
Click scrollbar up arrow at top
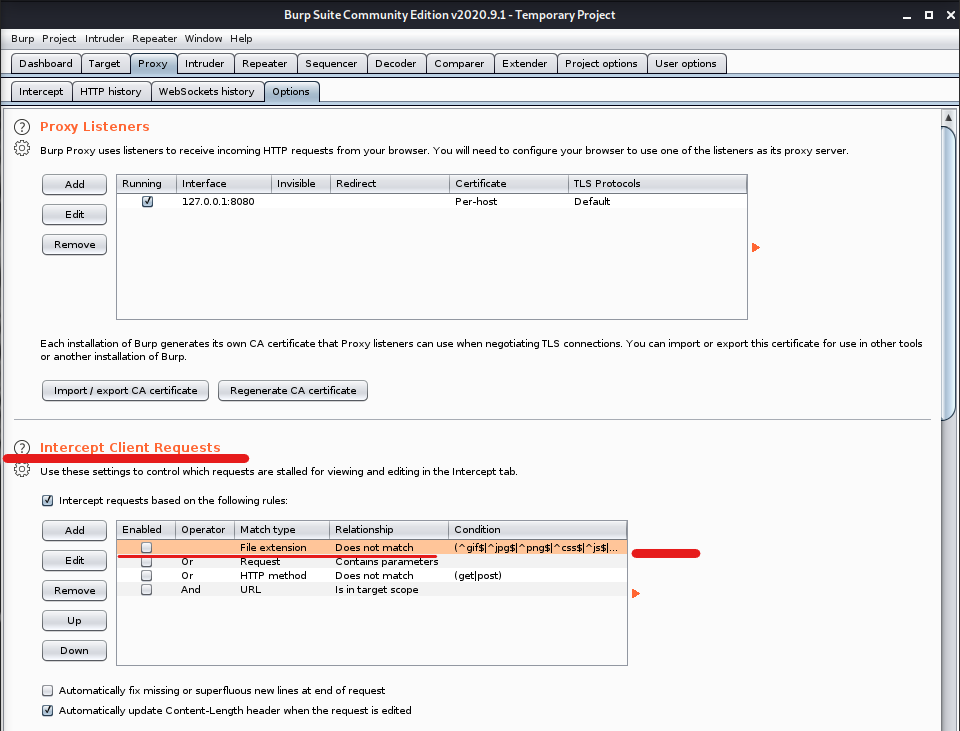[948, 117]
